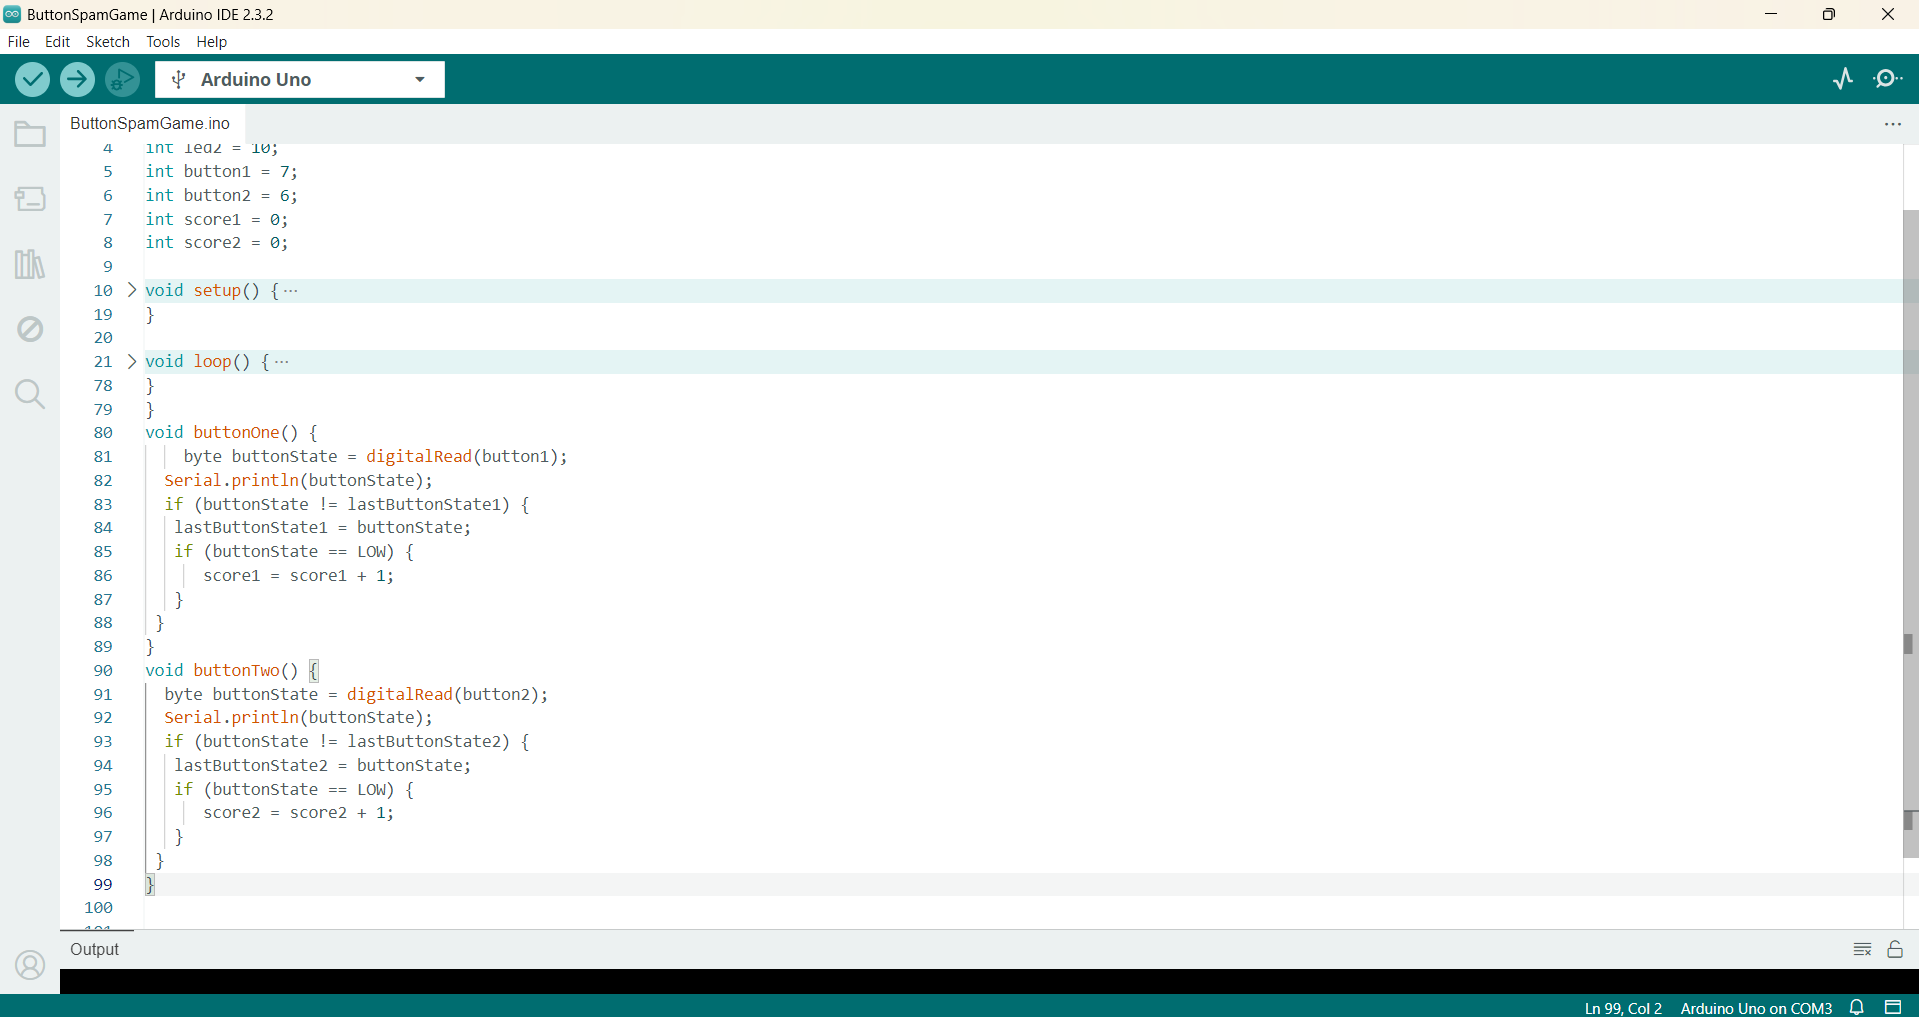The image size is (1919, 1017).
Task: Click the int button2 = 6 line
Action: tap(221, 195)
